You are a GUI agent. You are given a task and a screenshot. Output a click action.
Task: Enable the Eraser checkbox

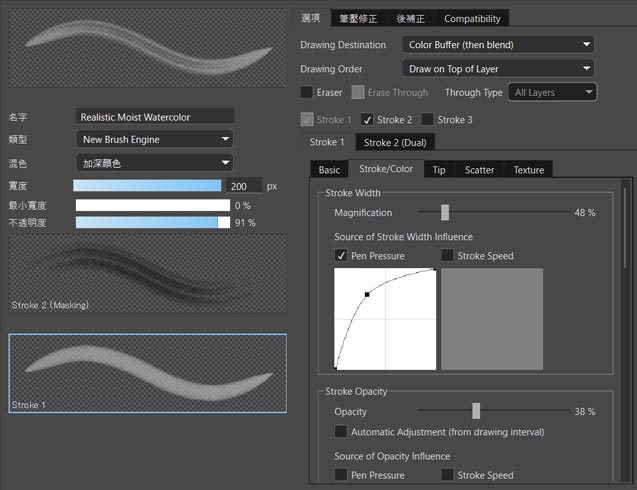[x=307, y=93]
